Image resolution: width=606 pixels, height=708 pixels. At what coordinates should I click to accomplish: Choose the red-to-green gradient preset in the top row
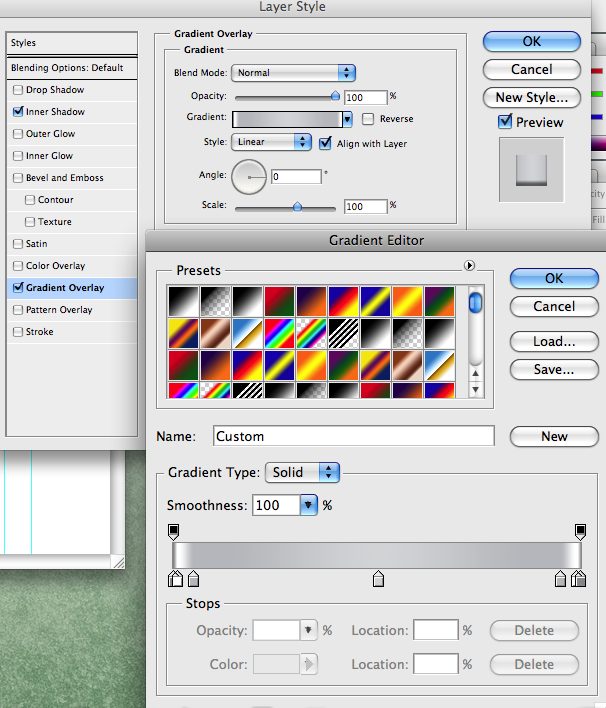[279, 301]
